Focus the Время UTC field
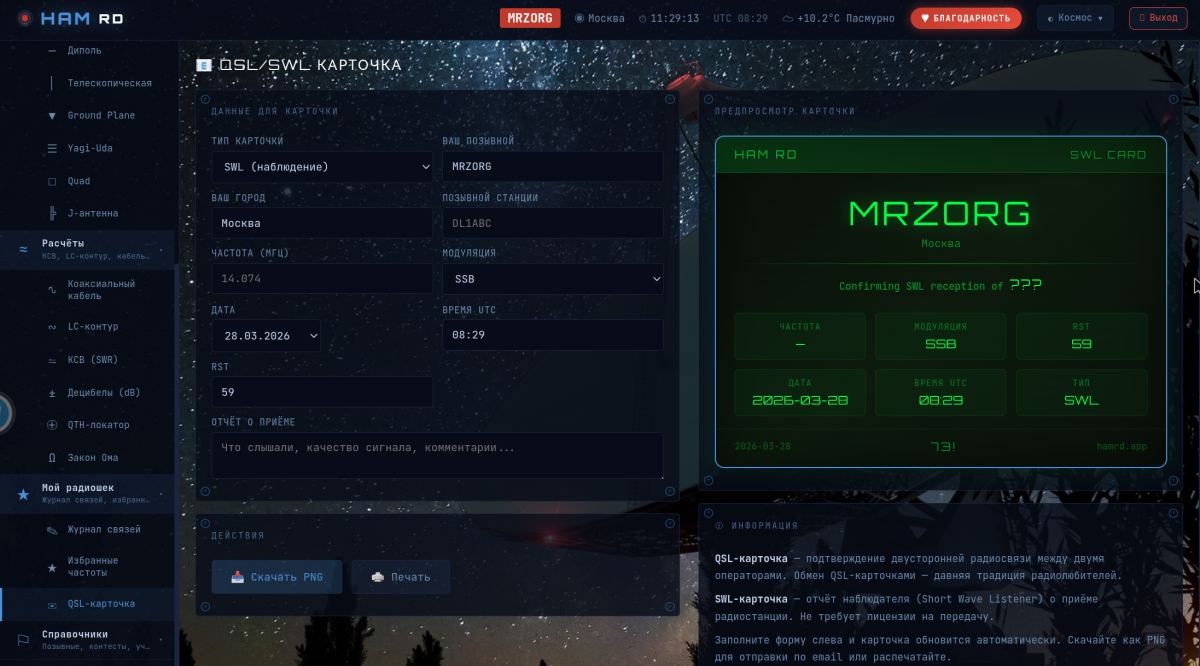Viewport: 1200px width, 666px height. [x=553, y=335]
